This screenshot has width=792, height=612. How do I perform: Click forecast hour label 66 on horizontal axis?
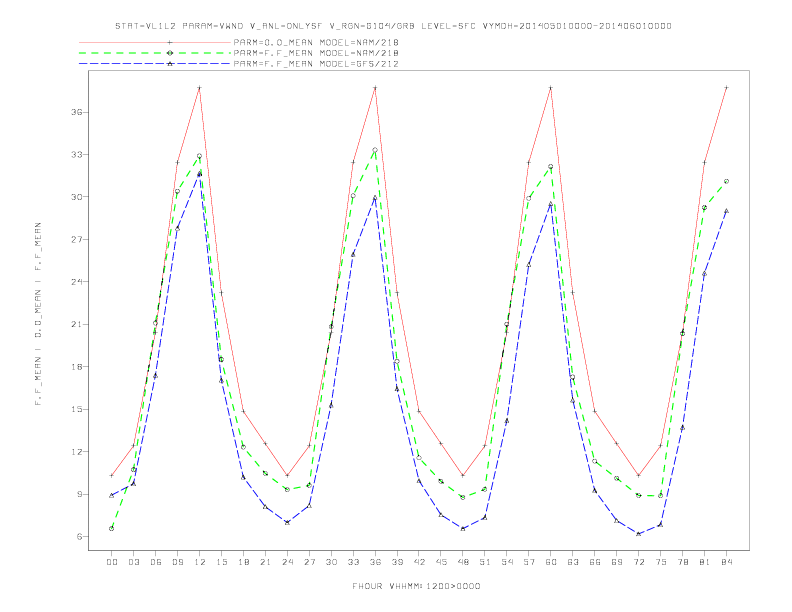[595, 562]
